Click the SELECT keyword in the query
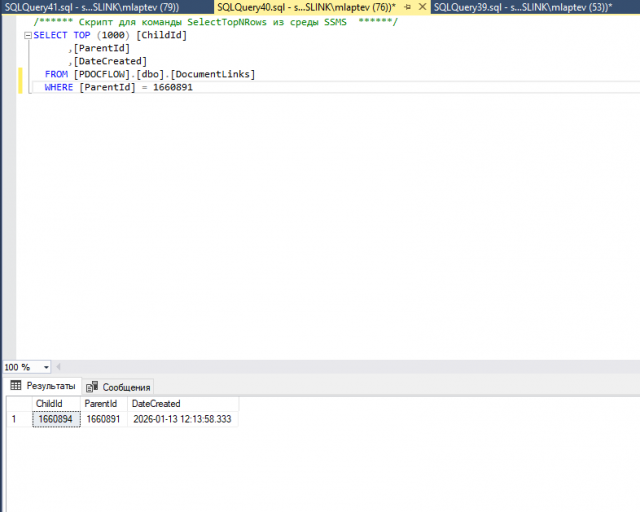This screenshot has height=512, width=640. tap(50, 35)
